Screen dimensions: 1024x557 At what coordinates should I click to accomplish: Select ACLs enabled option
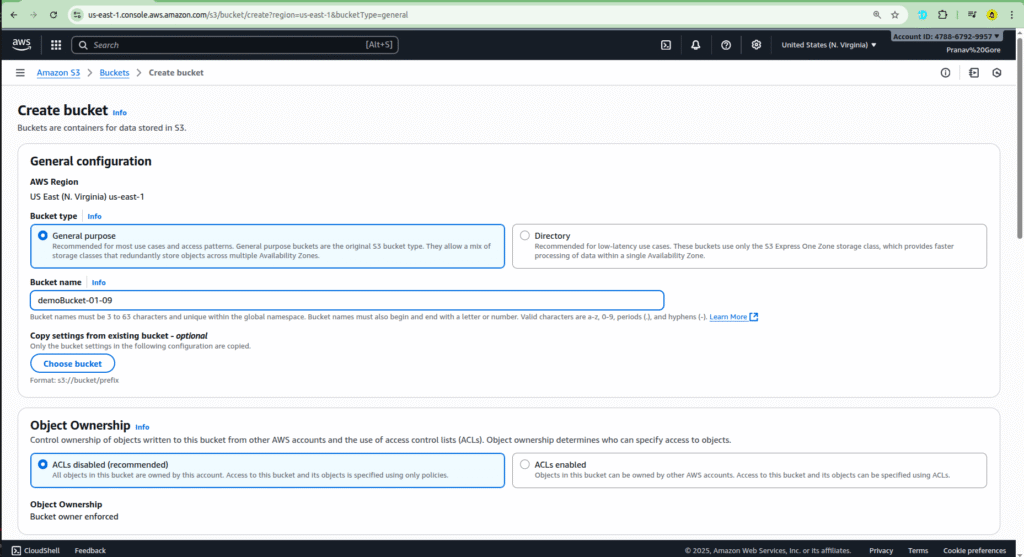point(525,464)
